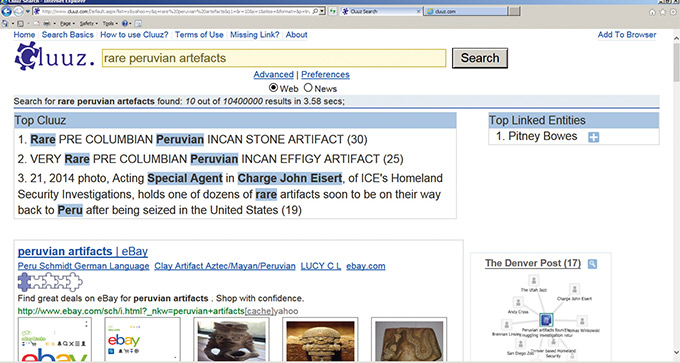Open the Preferences link
Screen dimensions: 680x363
tap(325, 75)
